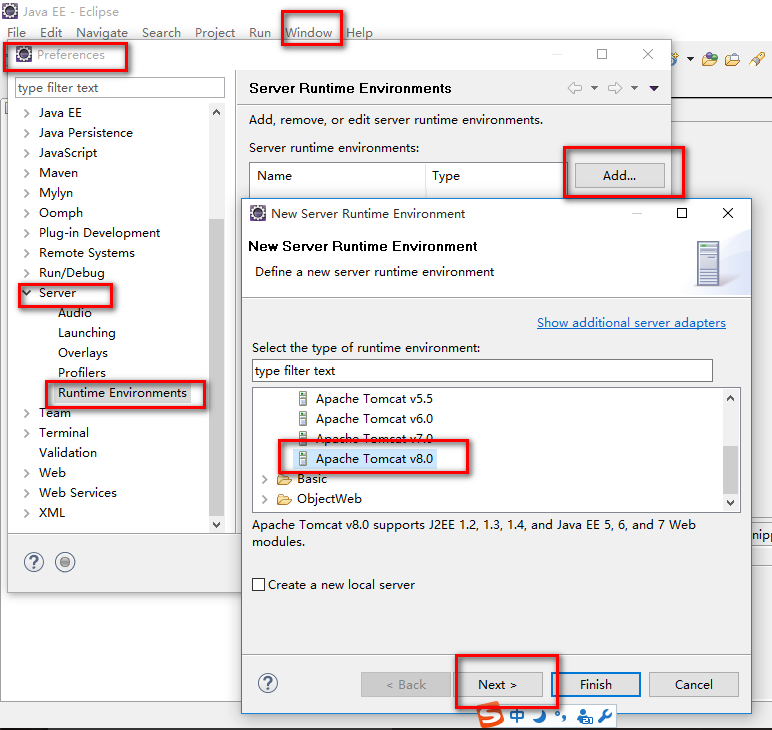Click the preferences tree scrollbar up arrow

click(216, 112)
